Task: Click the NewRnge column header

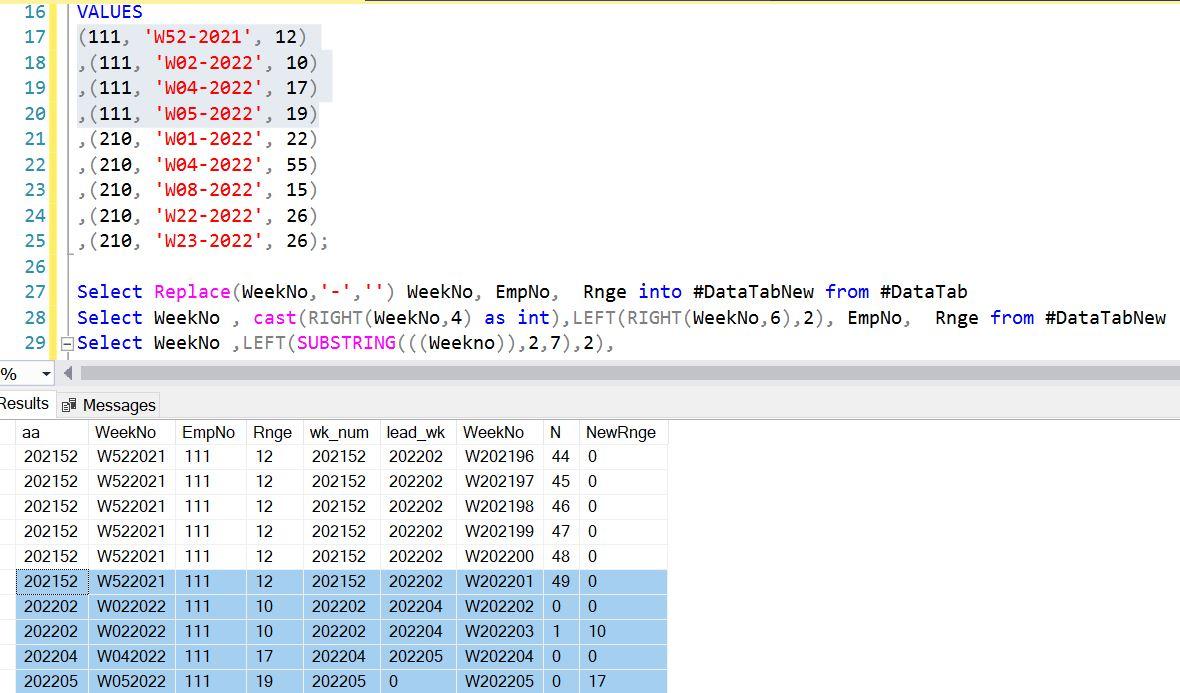Action: 621,432
